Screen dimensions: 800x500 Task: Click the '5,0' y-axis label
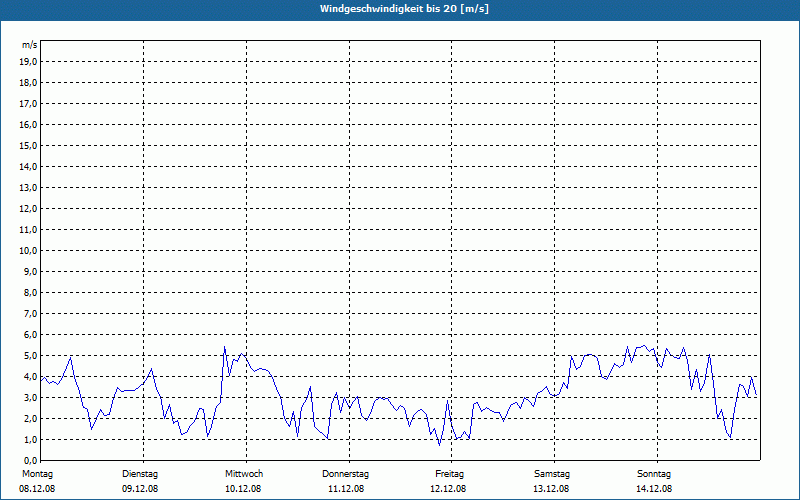[30, 356]
